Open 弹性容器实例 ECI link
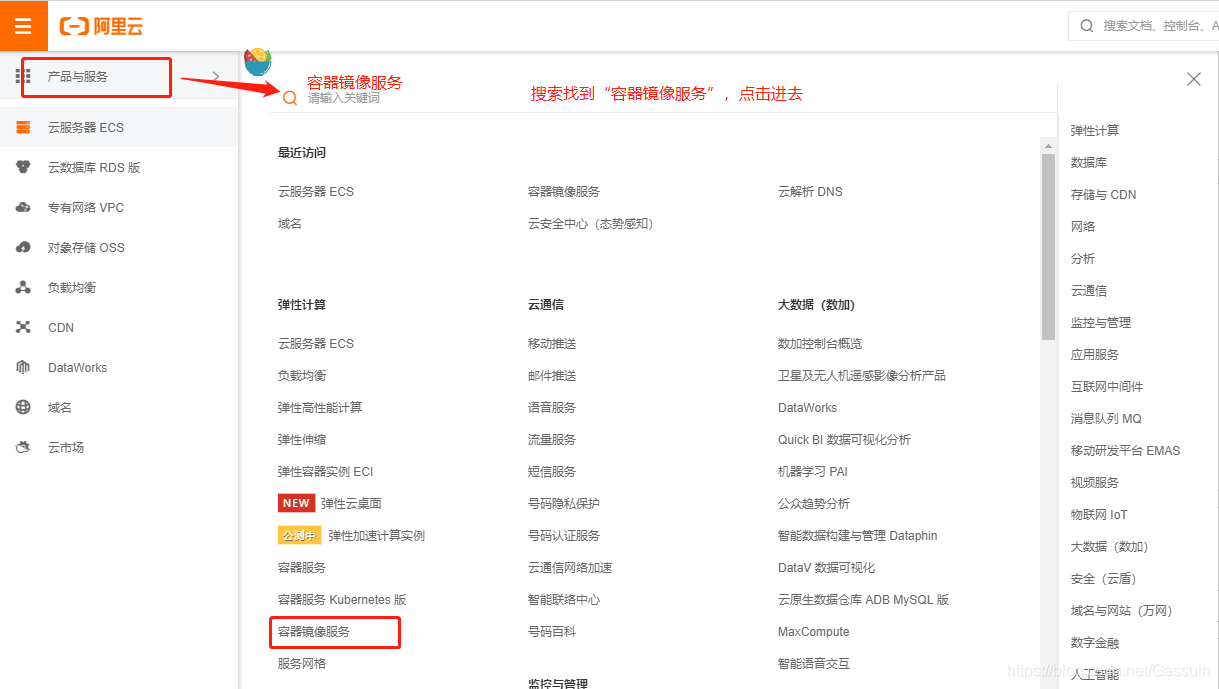Viewport: 1219px width, 689px height. tap(326, 472)
